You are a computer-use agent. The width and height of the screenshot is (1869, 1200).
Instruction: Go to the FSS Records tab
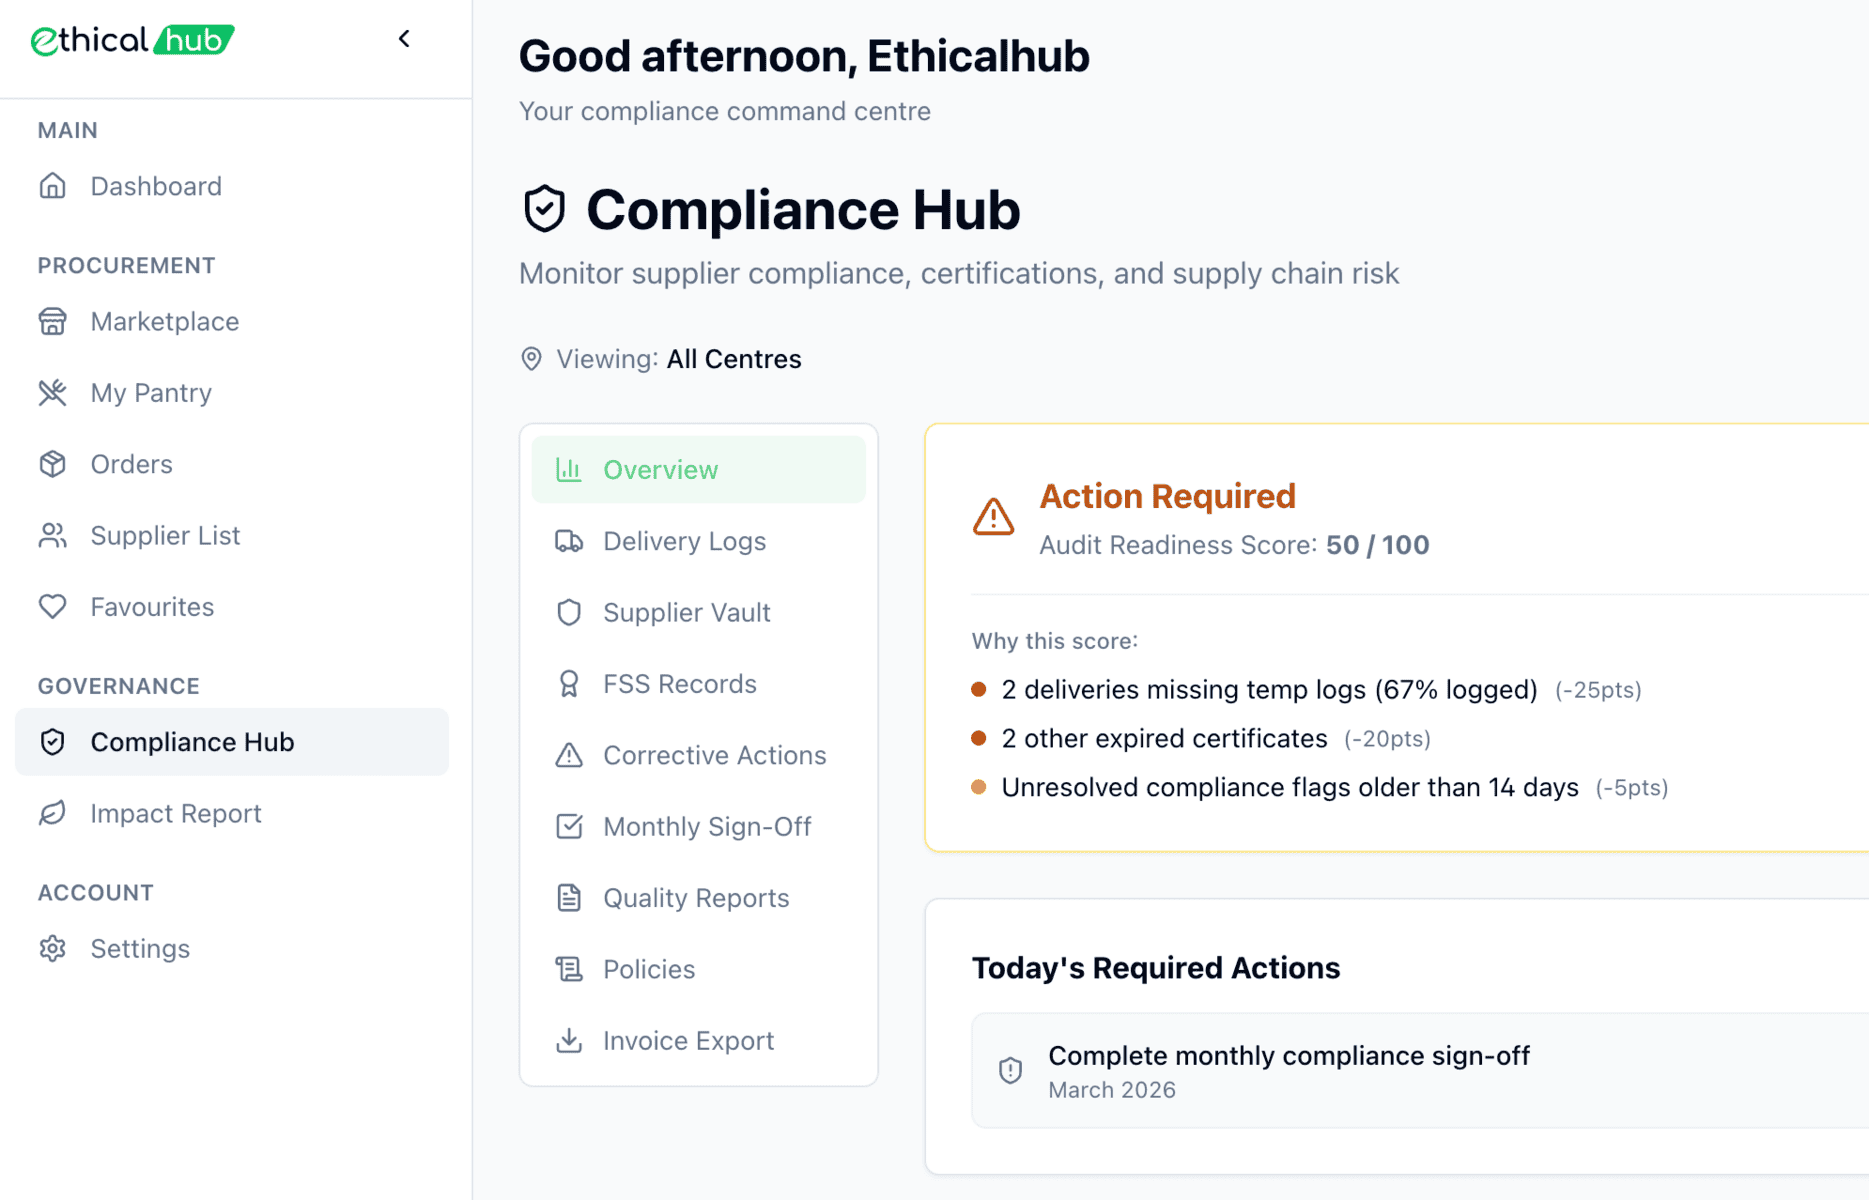679,684
